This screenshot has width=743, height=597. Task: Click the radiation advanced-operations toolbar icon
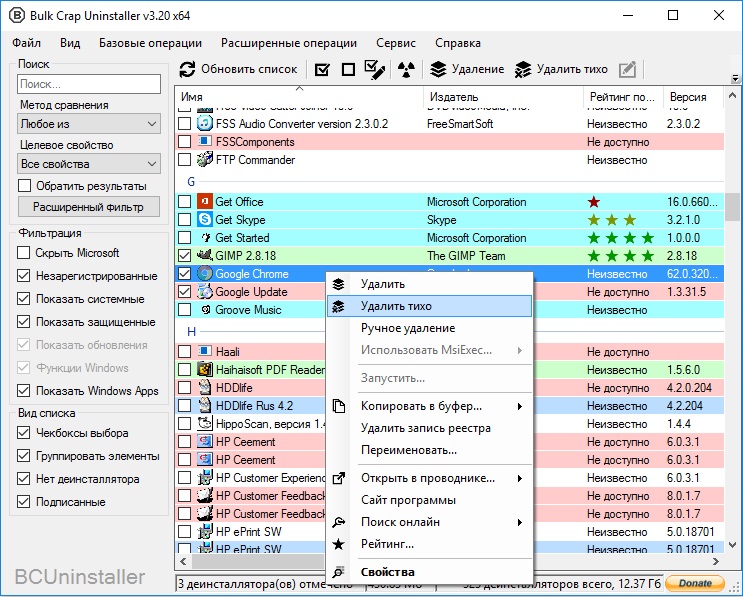click(406, 70)
